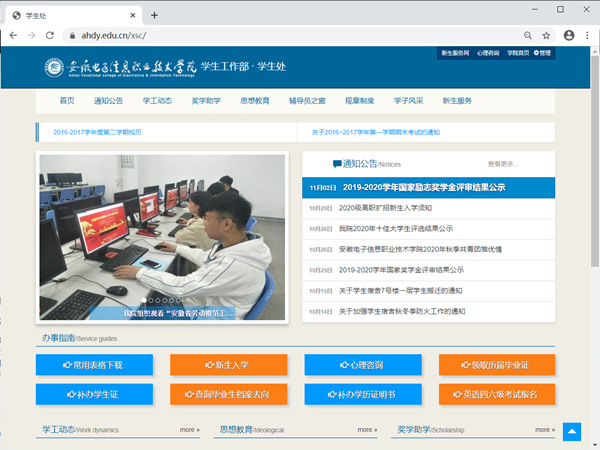Click the 管理 gear link in top bar
Viewport: 600px width, 450px height.
pos(542,52)
